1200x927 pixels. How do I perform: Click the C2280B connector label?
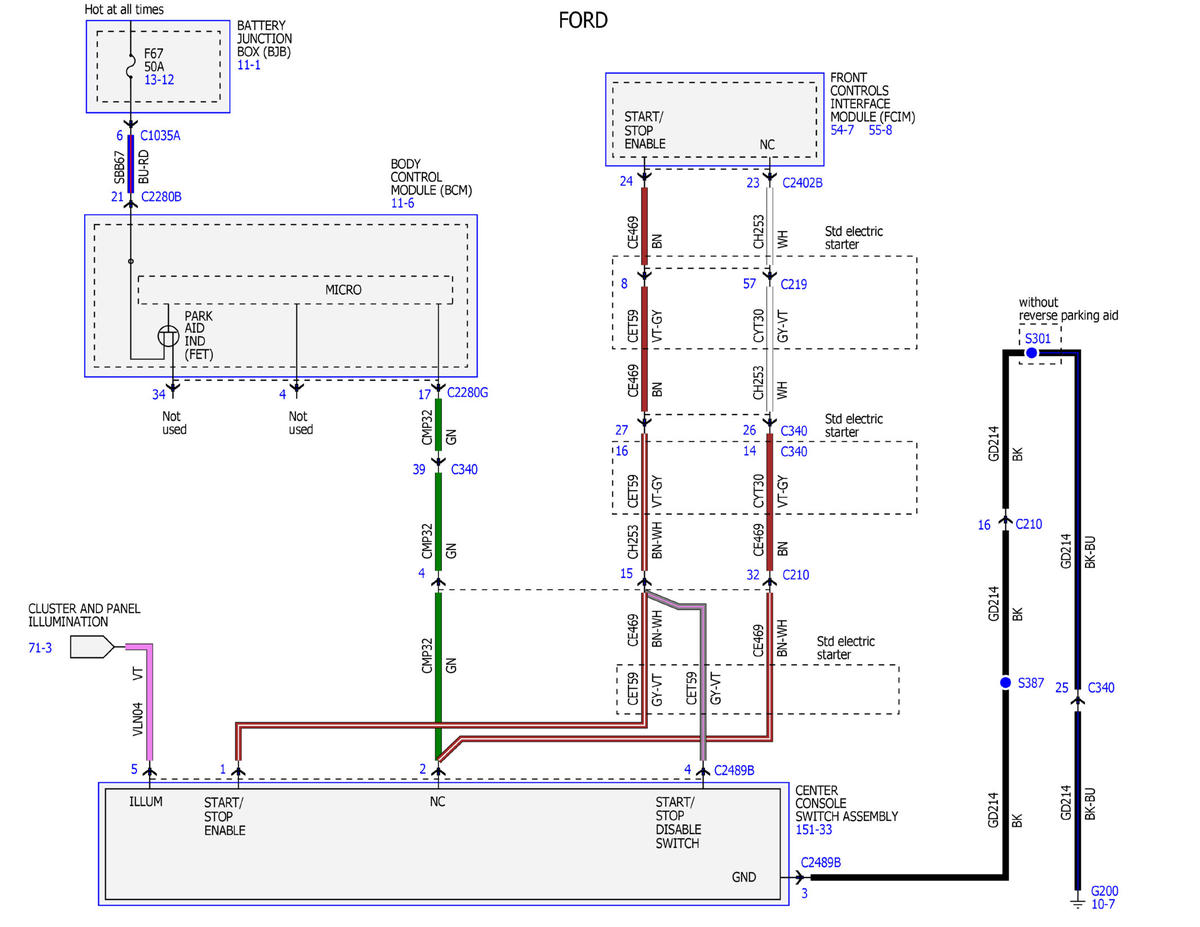click(x=161, y=197)
